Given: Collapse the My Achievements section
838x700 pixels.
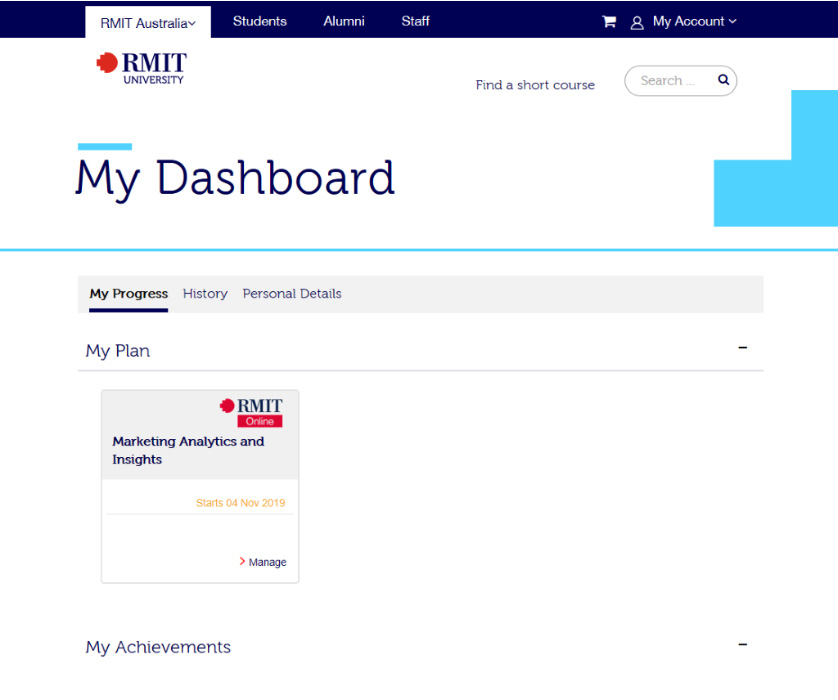Looking at the screenshot, I should [742, 643].
